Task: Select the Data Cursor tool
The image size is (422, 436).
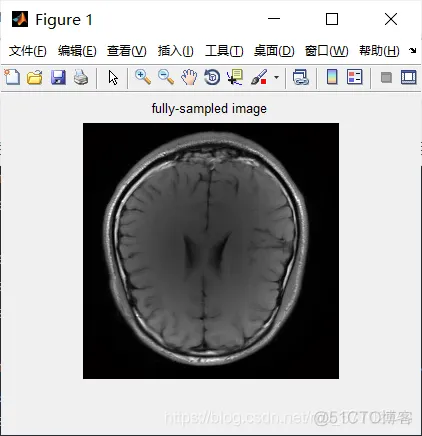Action: coord(235,77)
